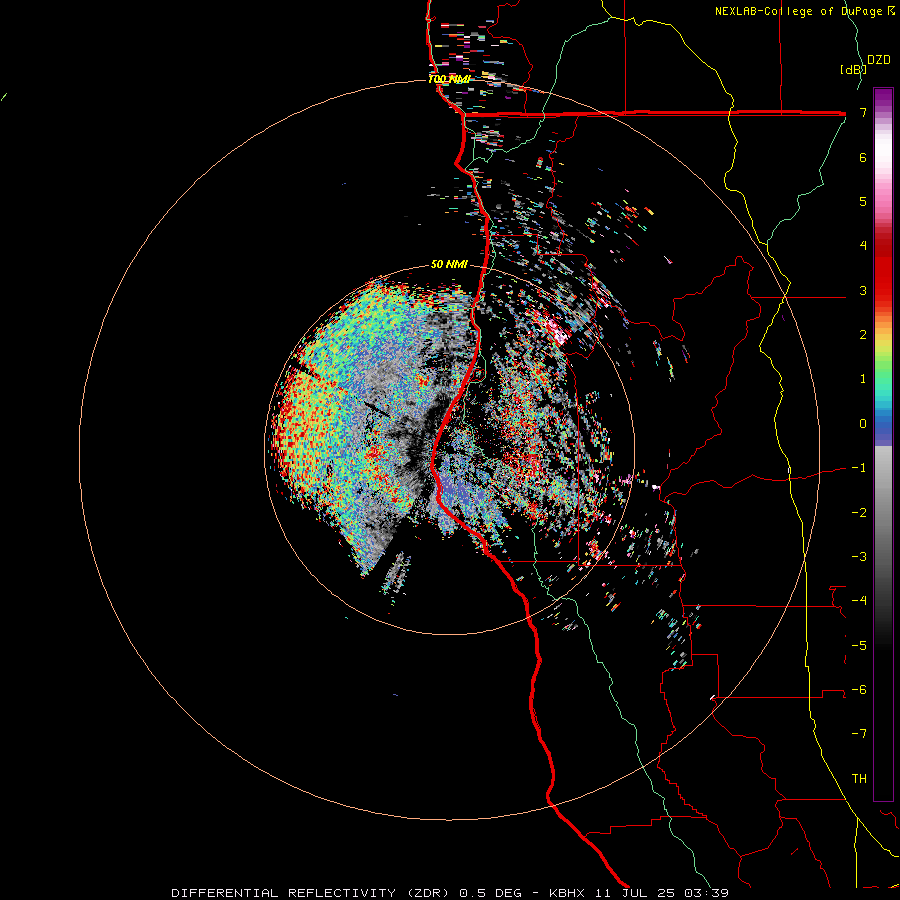Click the 1 value on color scale
The image size is (900, 900).
pos(863,379)
